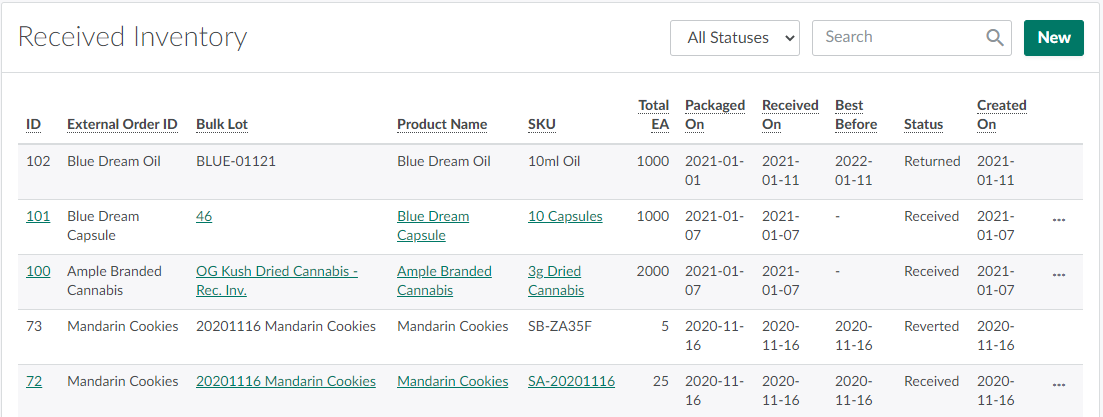This screenshot has height=417, width=1103.
Task: Sort by the Bulk Lot column header
Action: click(x=222, y=125)
